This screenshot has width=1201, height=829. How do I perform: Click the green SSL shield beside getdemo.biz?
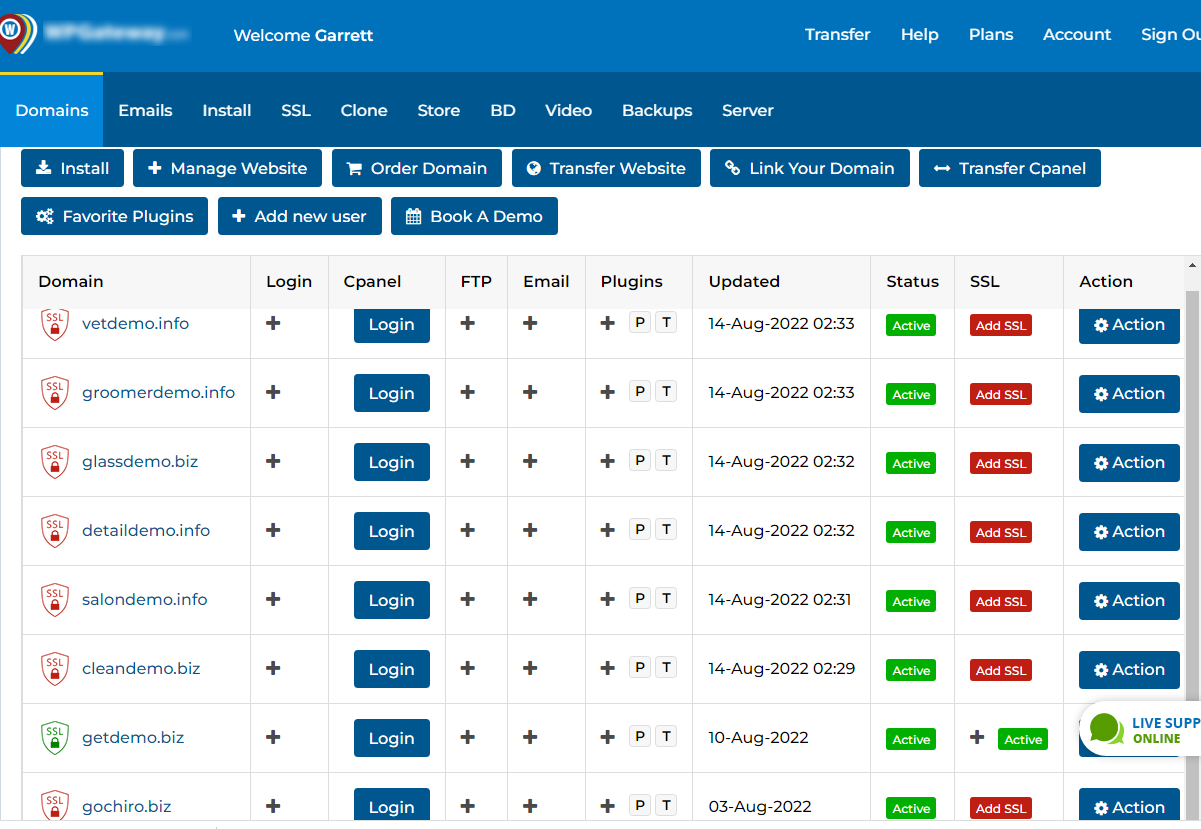pos(55,738)
